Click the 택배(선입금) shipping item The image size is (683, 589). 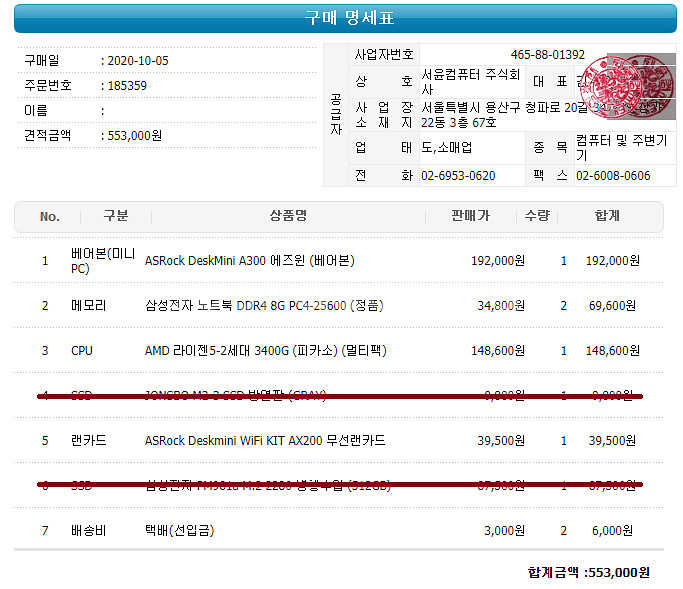[179, 531]
